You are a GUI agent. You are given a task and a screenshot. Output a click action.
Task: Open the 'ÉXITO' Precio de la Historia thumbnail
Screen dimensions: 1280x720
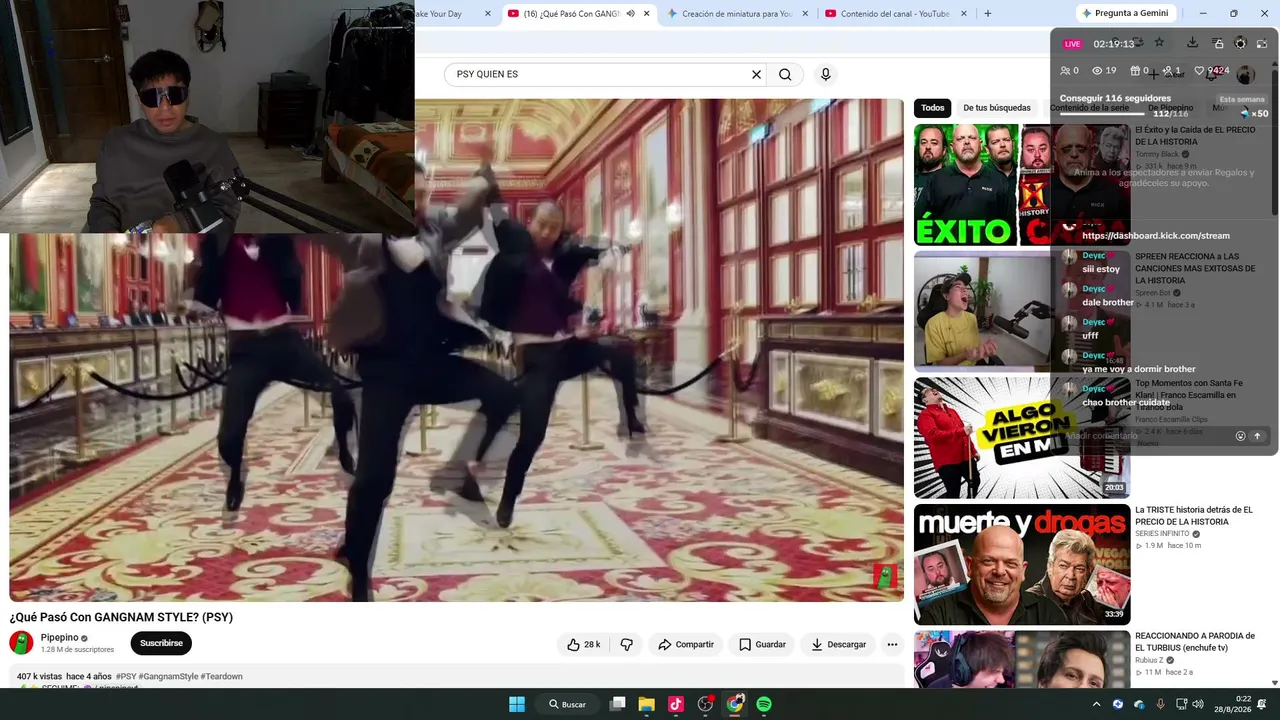point(1022,185)
